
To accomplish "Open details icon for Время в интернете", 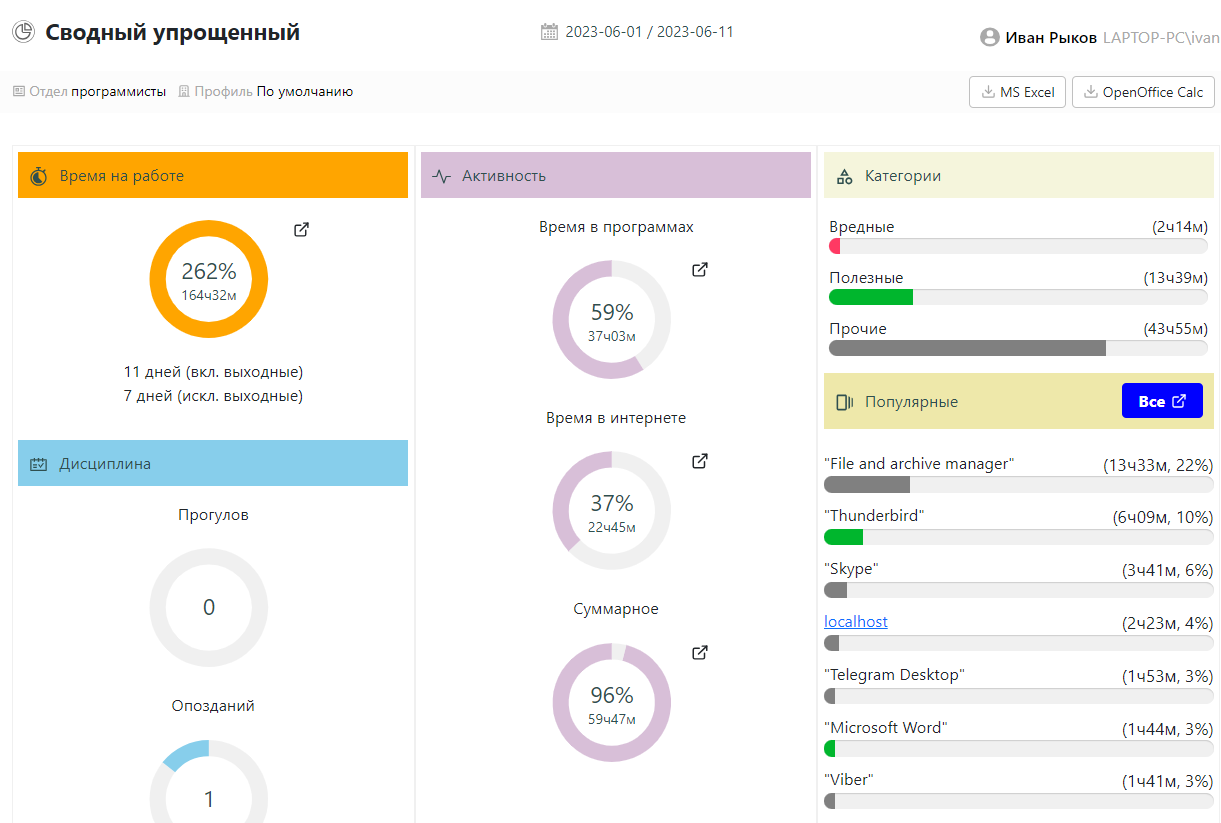I will click(700, 462).
